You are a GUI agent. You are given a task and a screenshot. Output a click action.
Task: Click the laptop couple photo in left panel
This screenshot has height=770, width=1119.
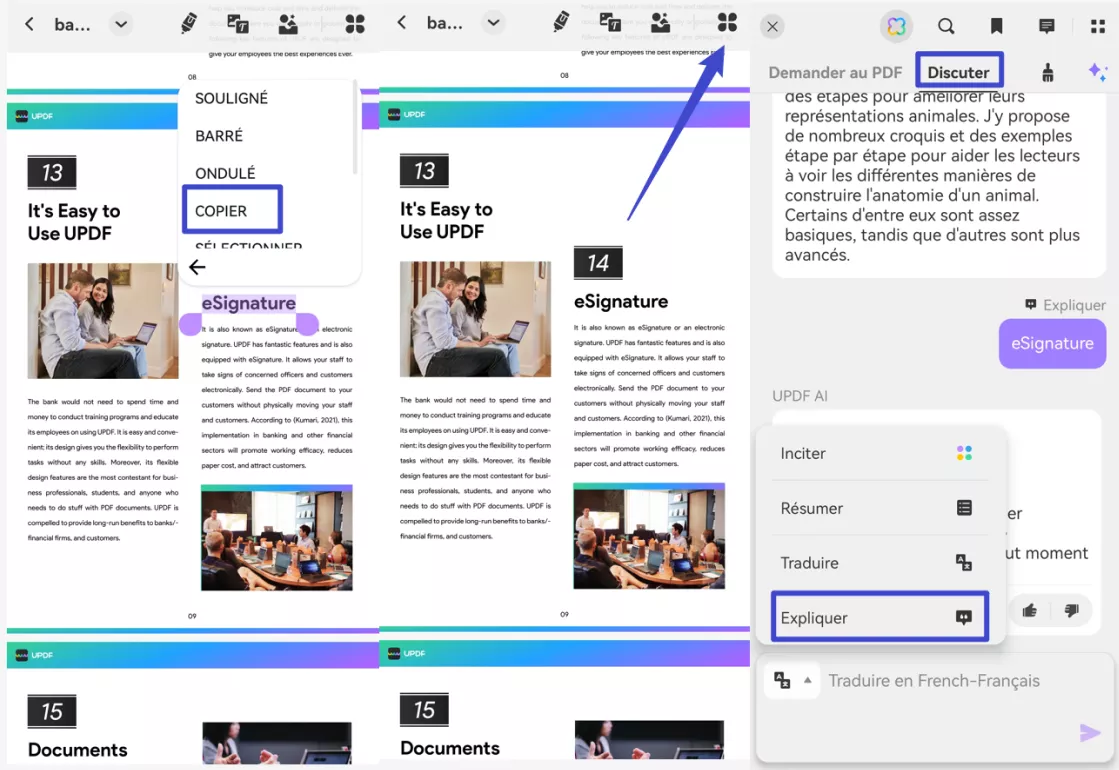[x=103, y=320]
